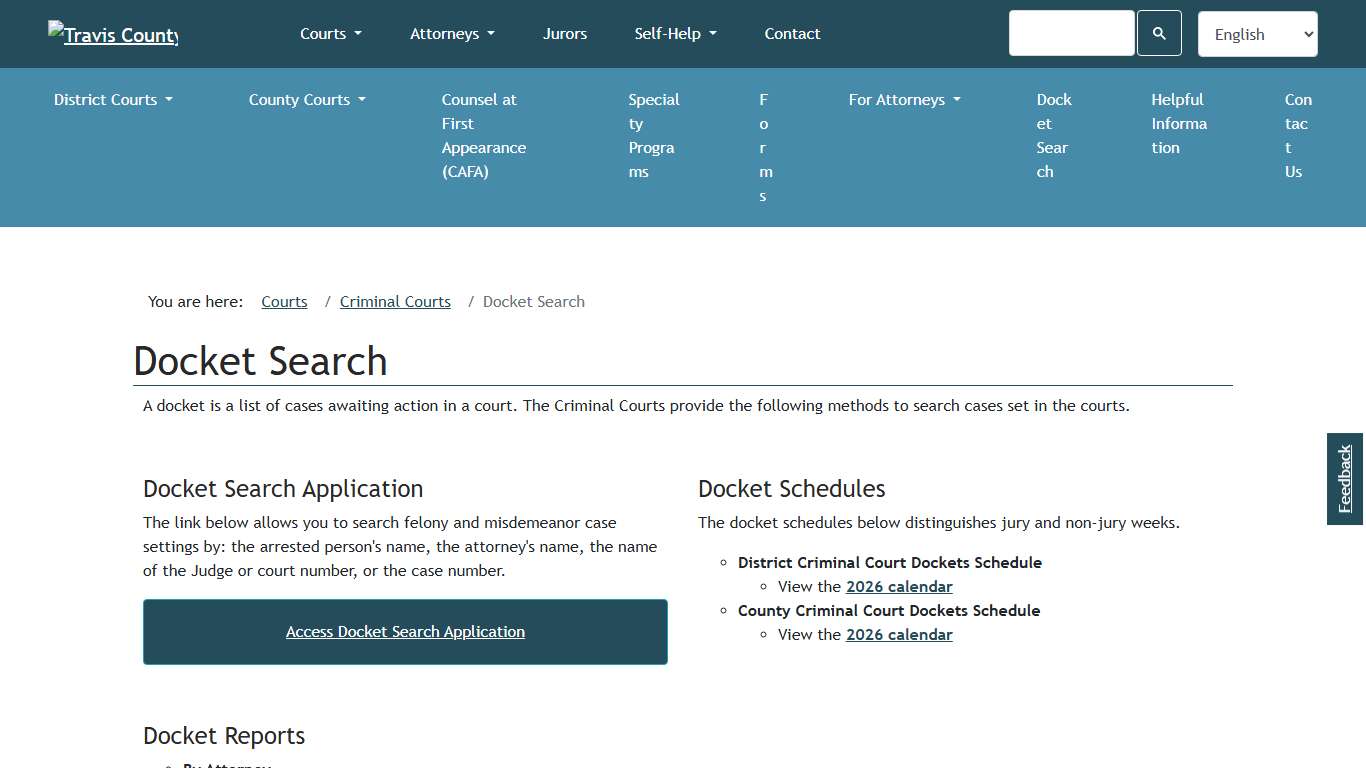The height and width of the screenshot is (768, 1366).
Task: Open the Self-Help dropdown
Action: click(675, 33)
